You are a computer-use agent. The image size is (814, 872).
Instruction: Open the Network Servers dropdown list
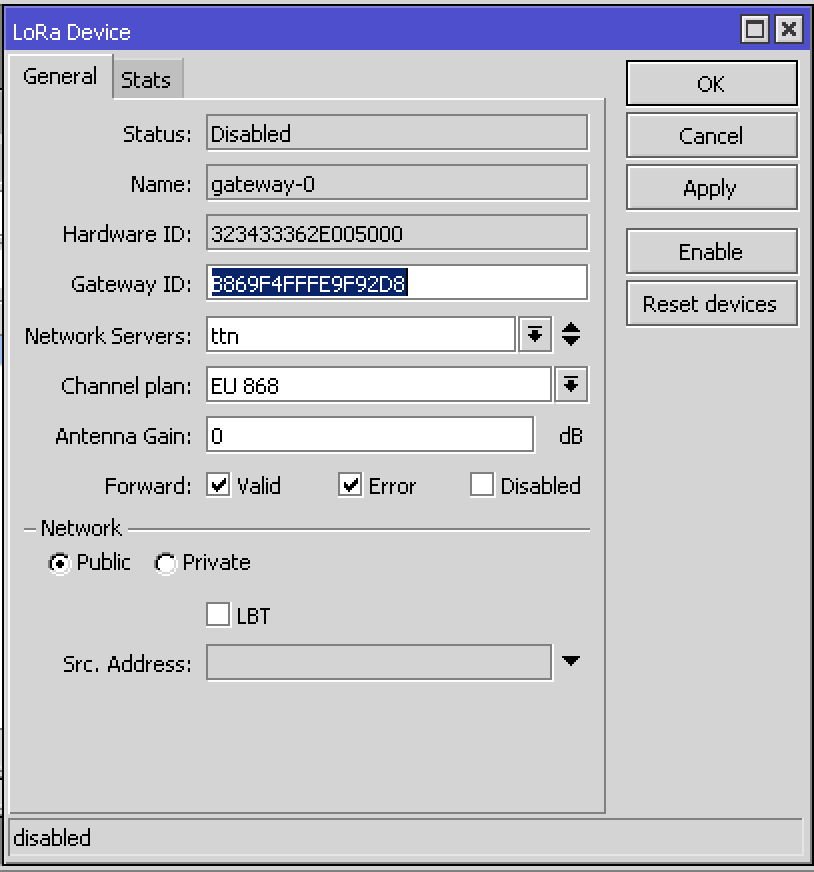(x=535, y=335)
